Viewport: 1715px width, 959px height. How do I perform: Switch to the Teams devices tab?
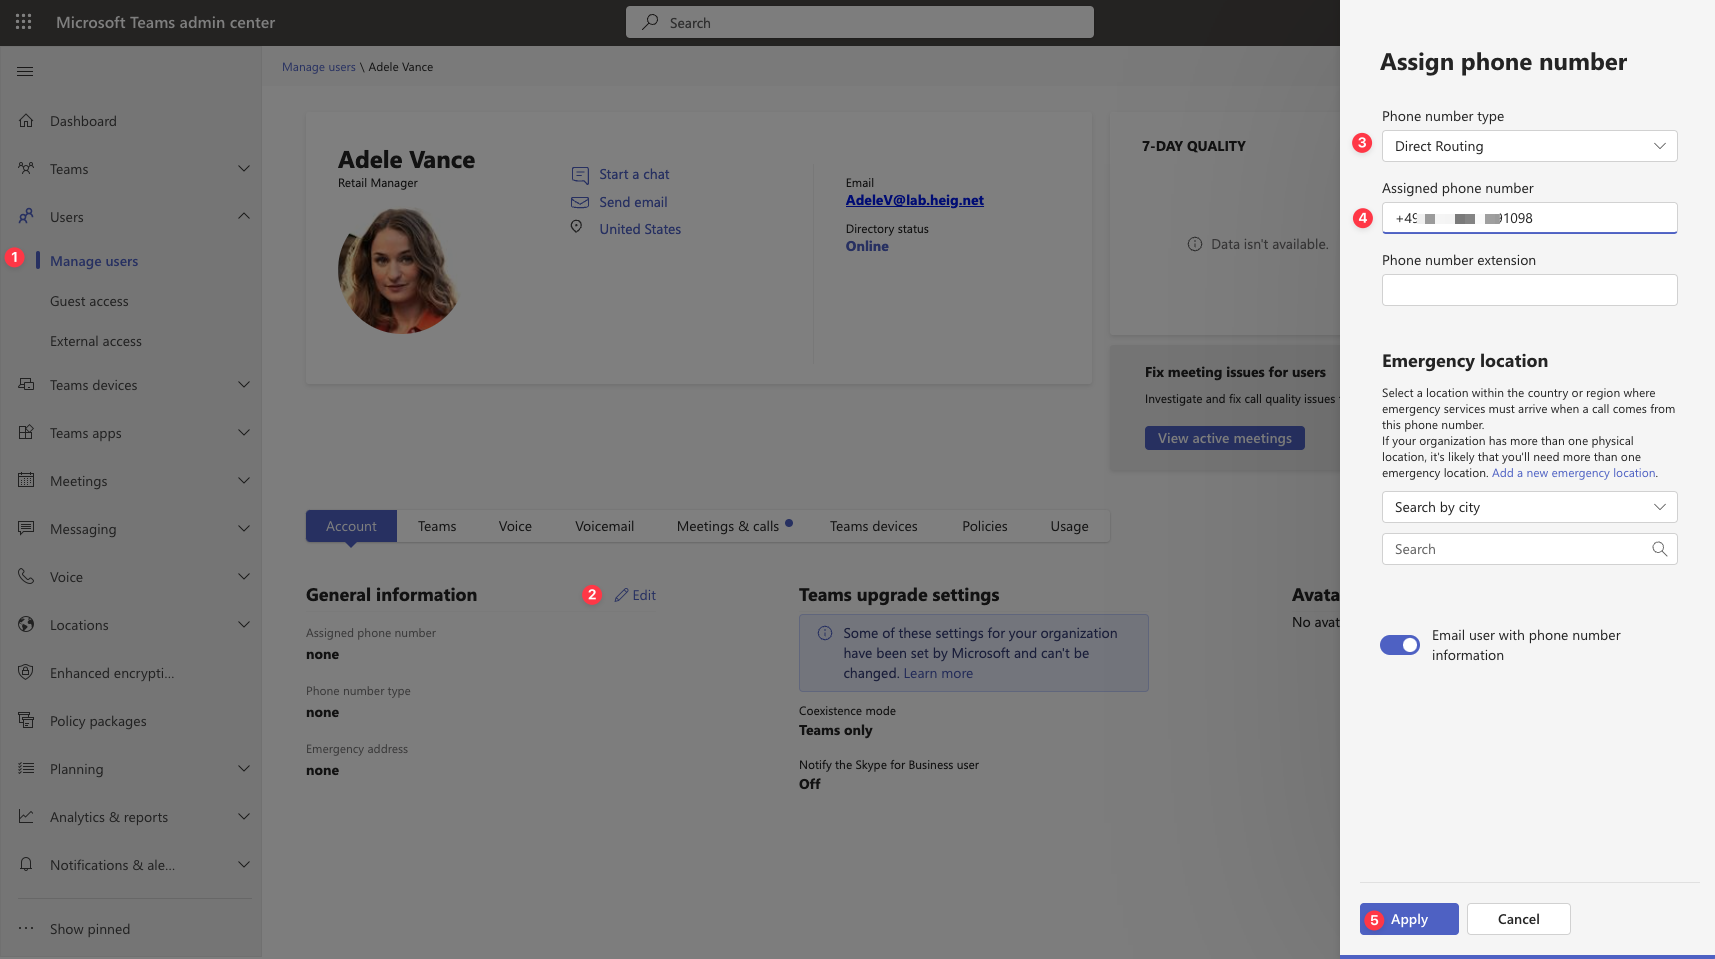coord(873,526)
